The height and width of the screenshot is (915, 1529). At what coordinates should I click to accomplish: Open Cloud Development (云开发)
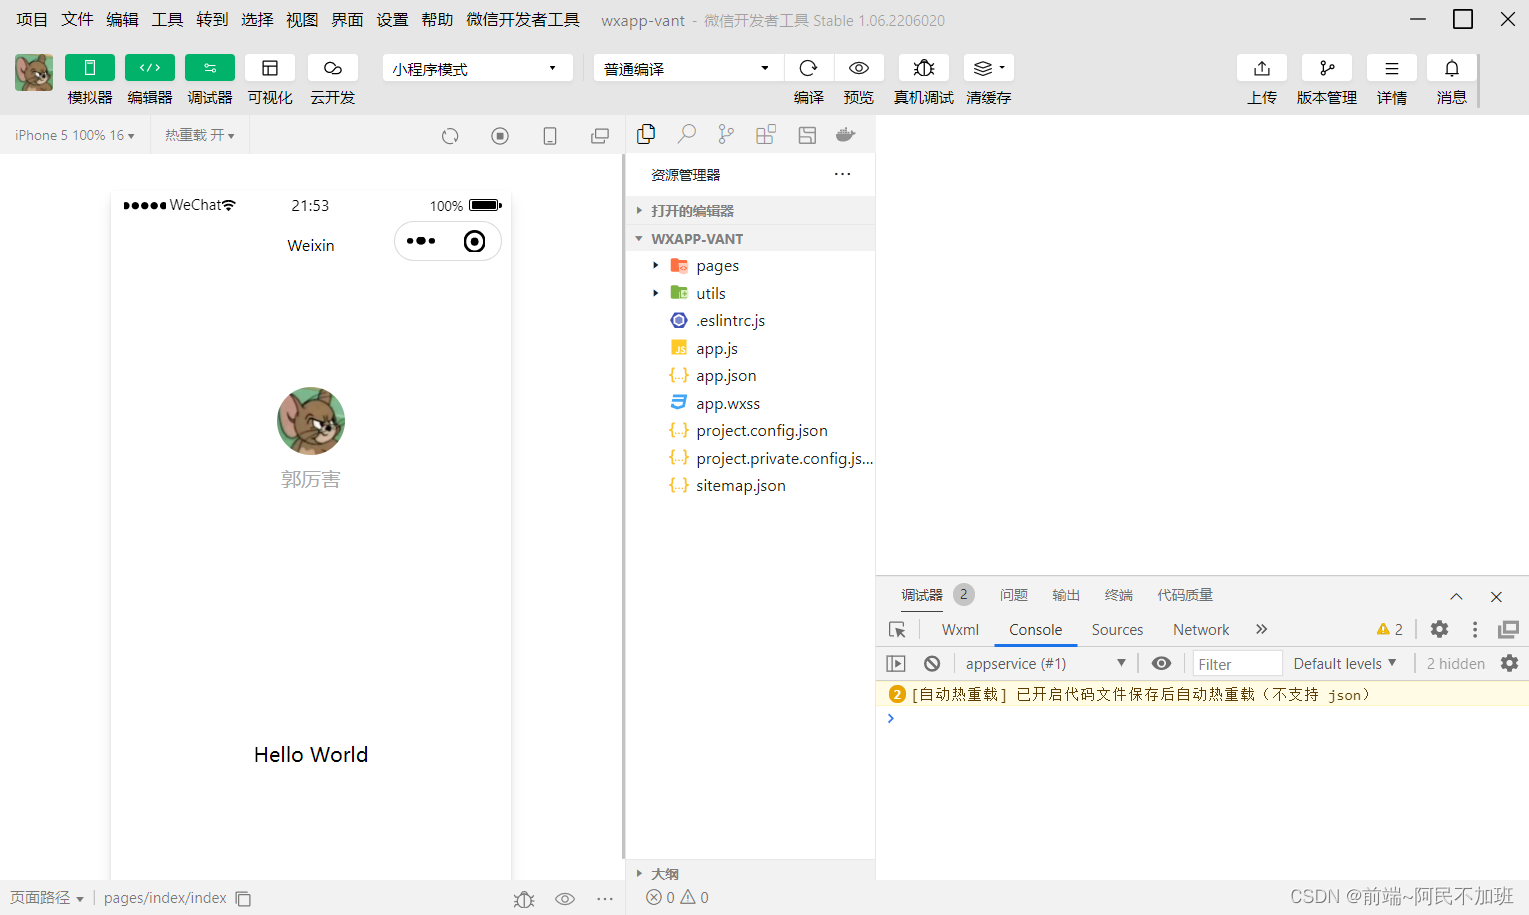click(x=333, y=68)
